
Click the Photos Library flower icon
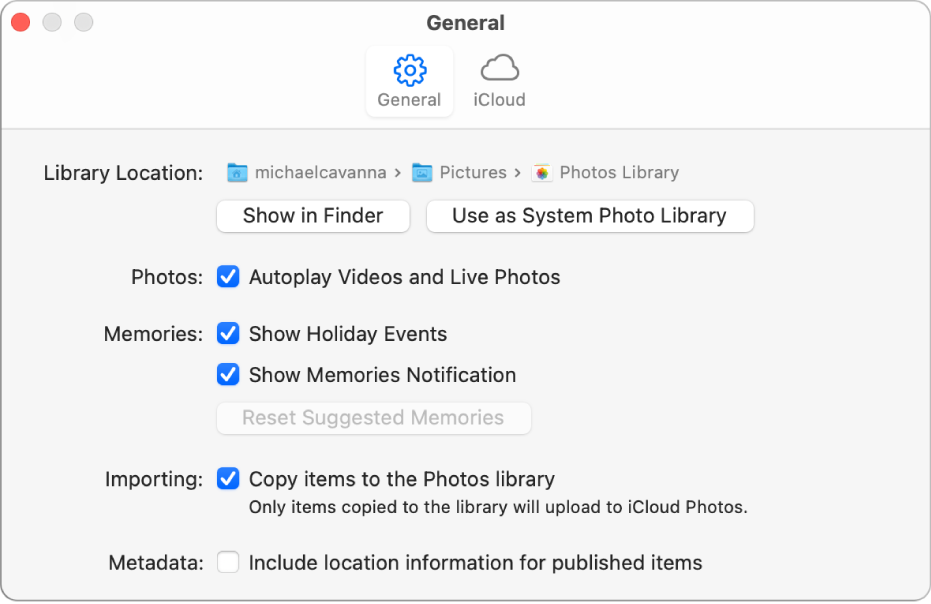(x=542, y=173)
